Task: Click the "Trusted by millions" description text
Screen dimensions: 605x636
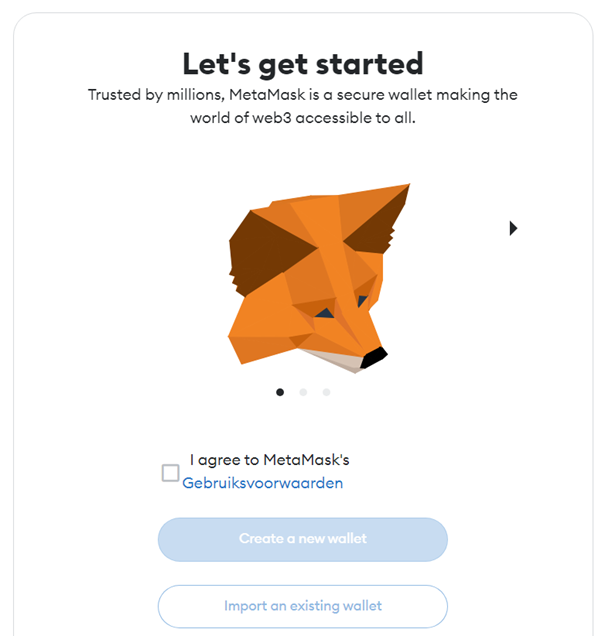Action: [x=303, y=106]
